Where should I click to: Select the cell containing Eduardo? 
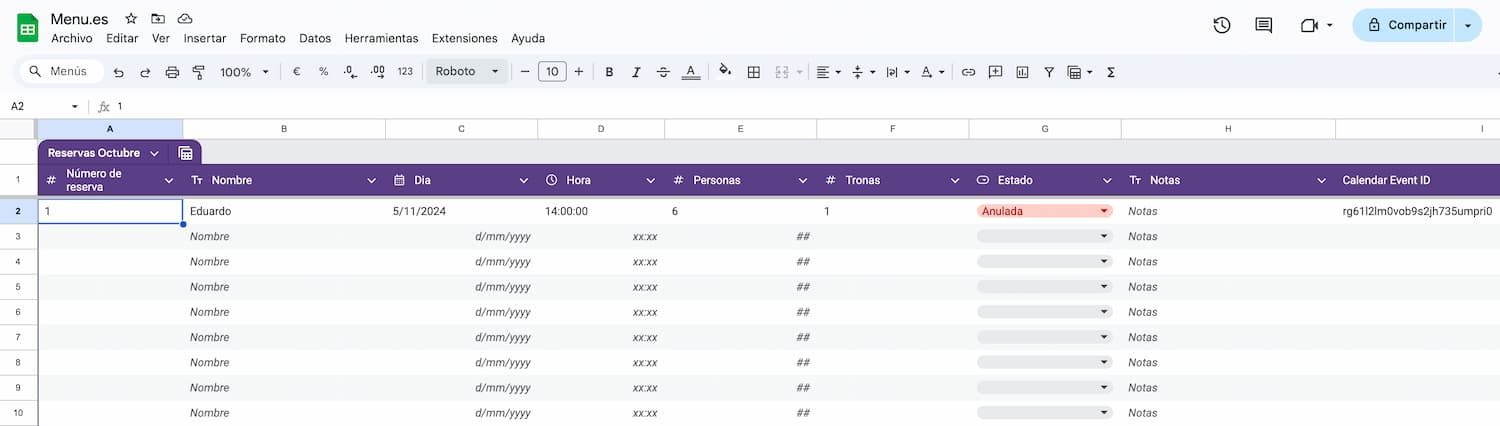(284, 211)
